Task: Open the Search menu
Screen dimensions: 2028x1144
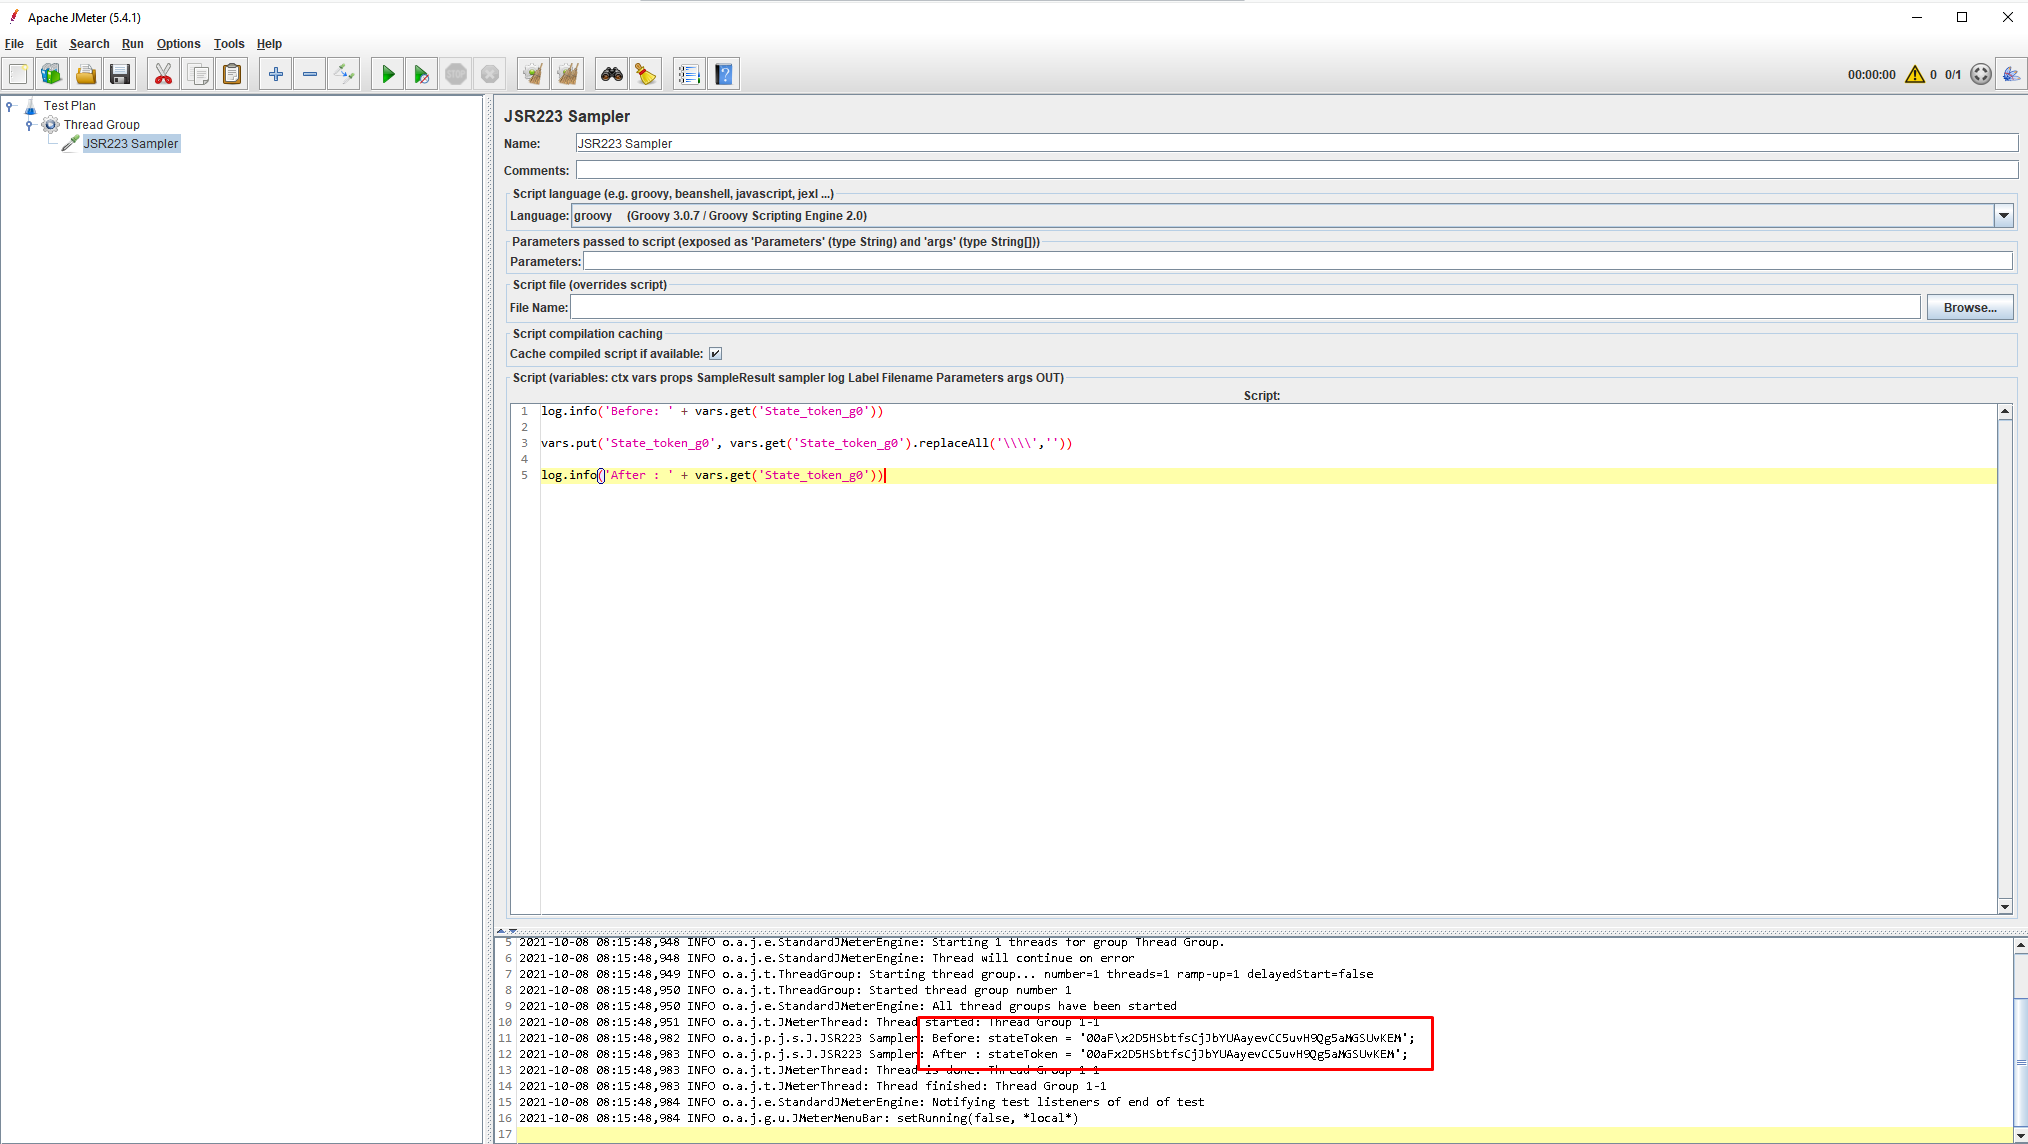Action: (x=89, y=44)
